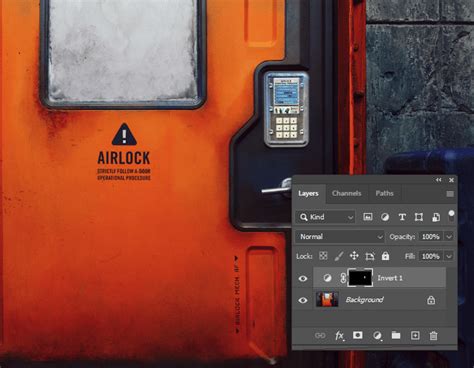Filter for smart objects
The width and height of the screenshot is (474, 368).
(x=436, y=217)
